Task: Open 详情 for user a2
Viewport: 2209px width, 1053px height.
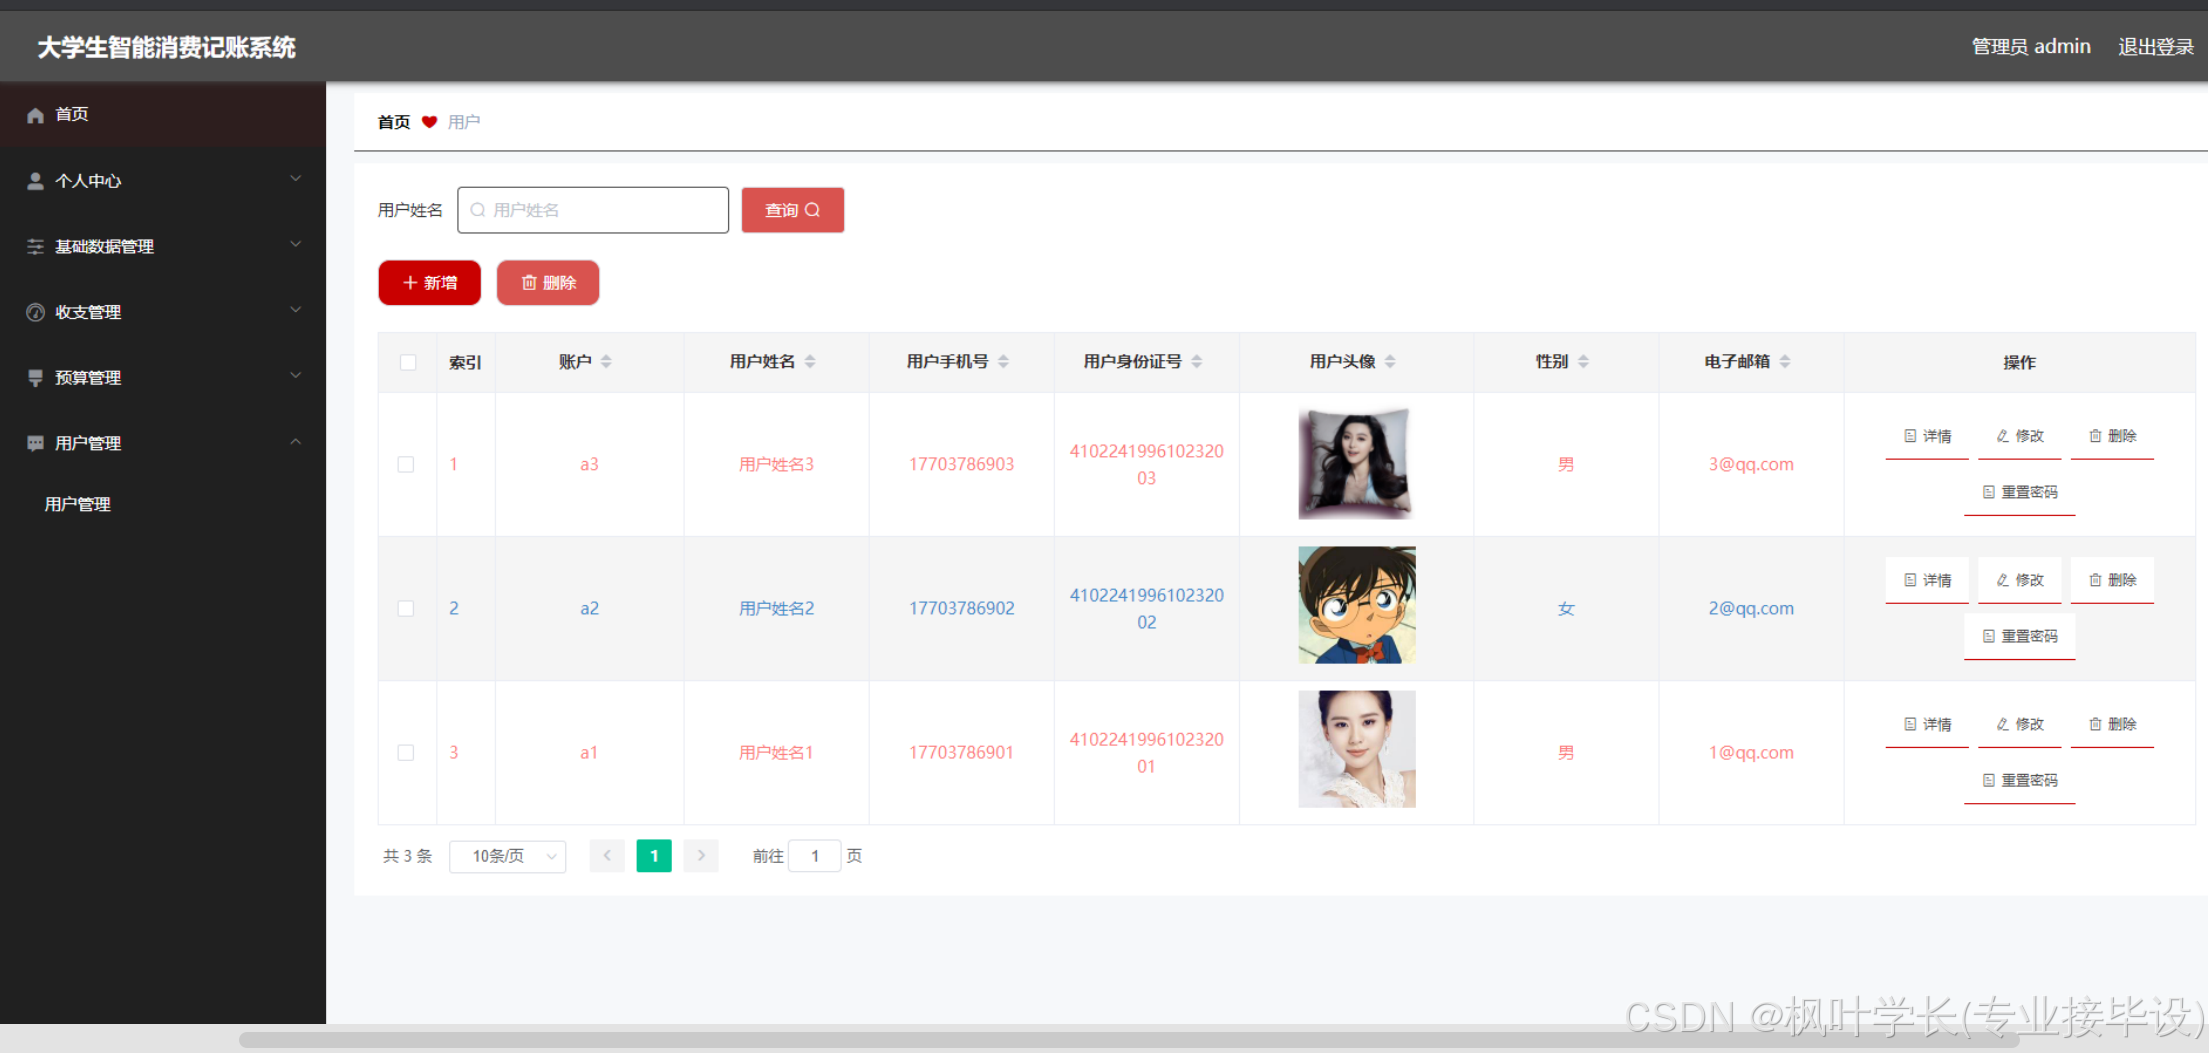Action: coord(1927,581)
